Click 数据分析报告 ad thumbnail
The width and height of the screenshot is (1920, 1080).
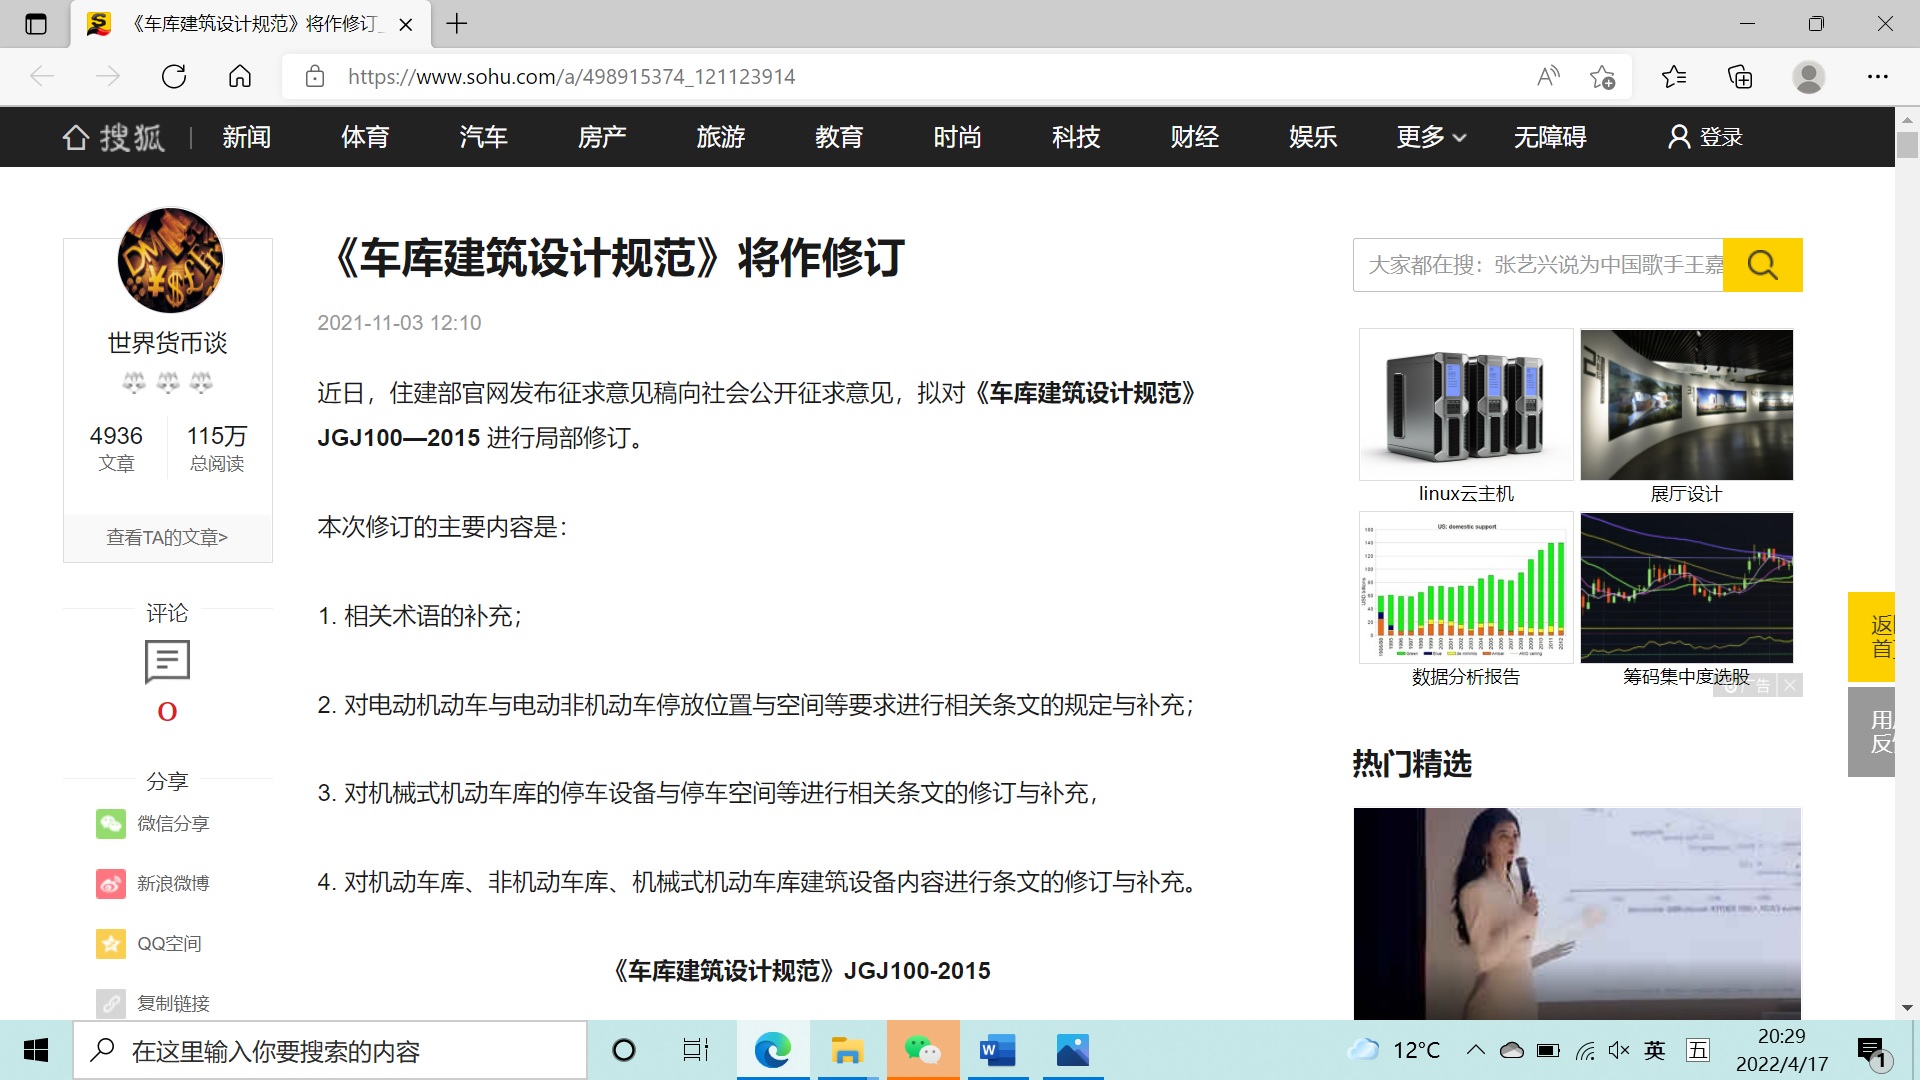[1466, 587]
